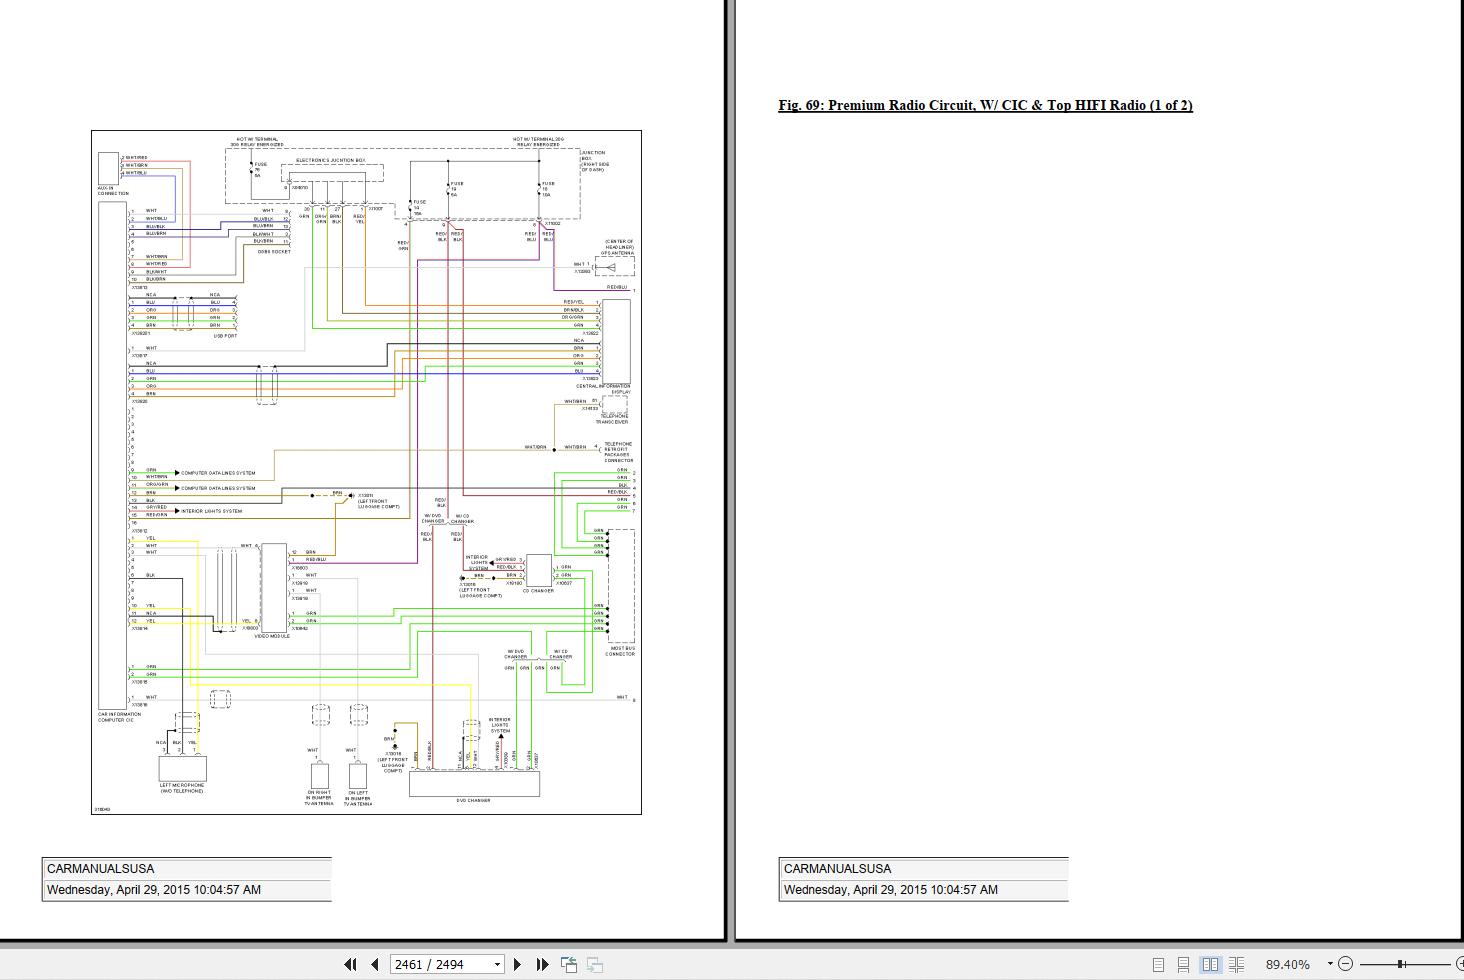Open the zoom level dropdown
Viewport: 1464px width, 980px height.
[x=1330, y=964]
